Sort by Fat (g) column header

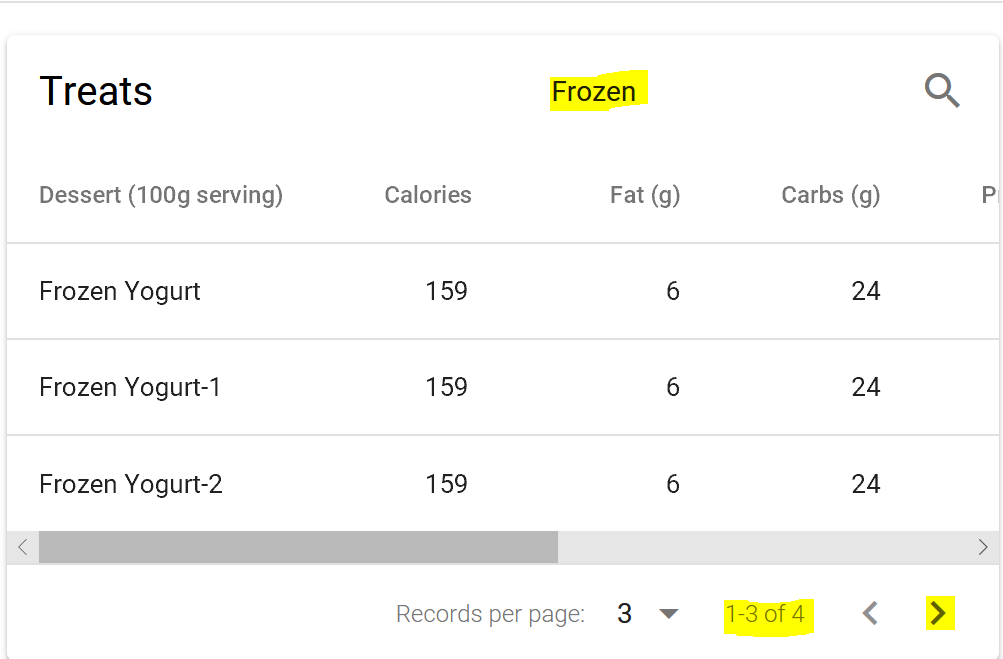(645, 195)
